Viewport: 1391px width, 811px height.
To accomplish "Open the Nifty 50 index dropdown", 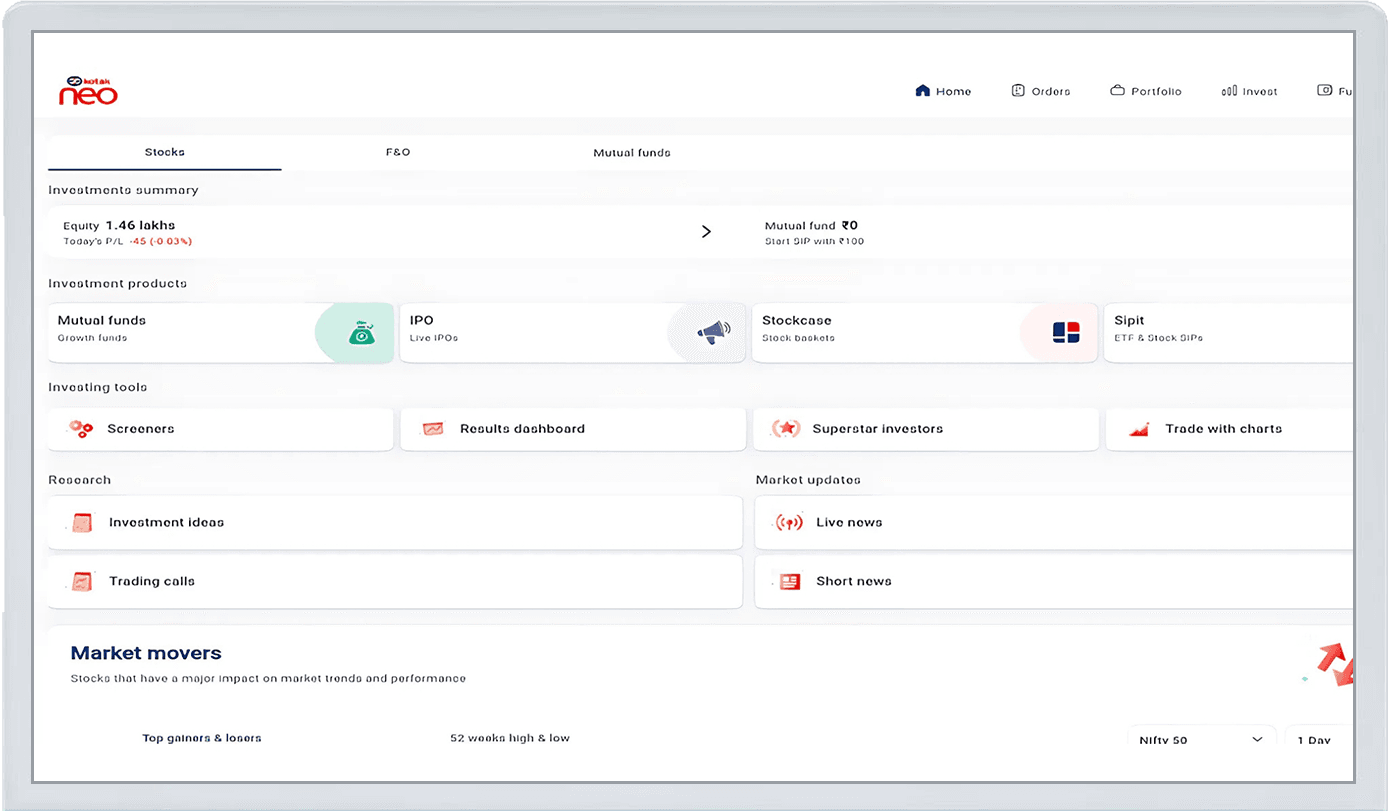I will pyautogui.click(x=1201, y=740).
